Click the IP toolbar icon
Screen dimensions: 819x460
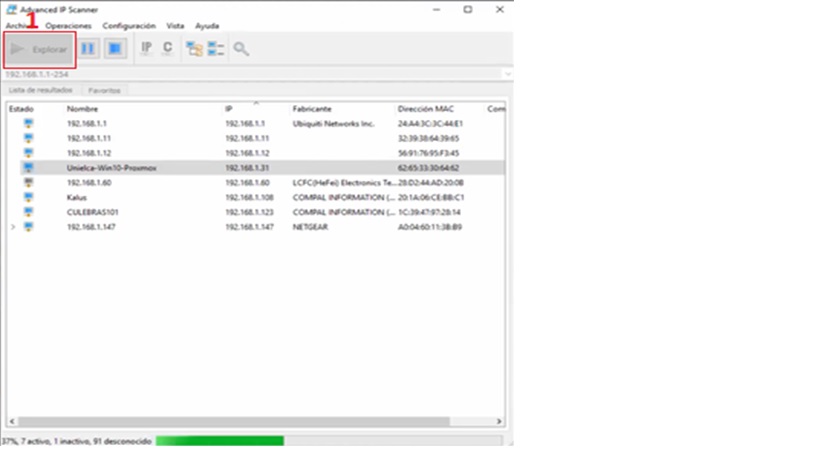[146, 49]
